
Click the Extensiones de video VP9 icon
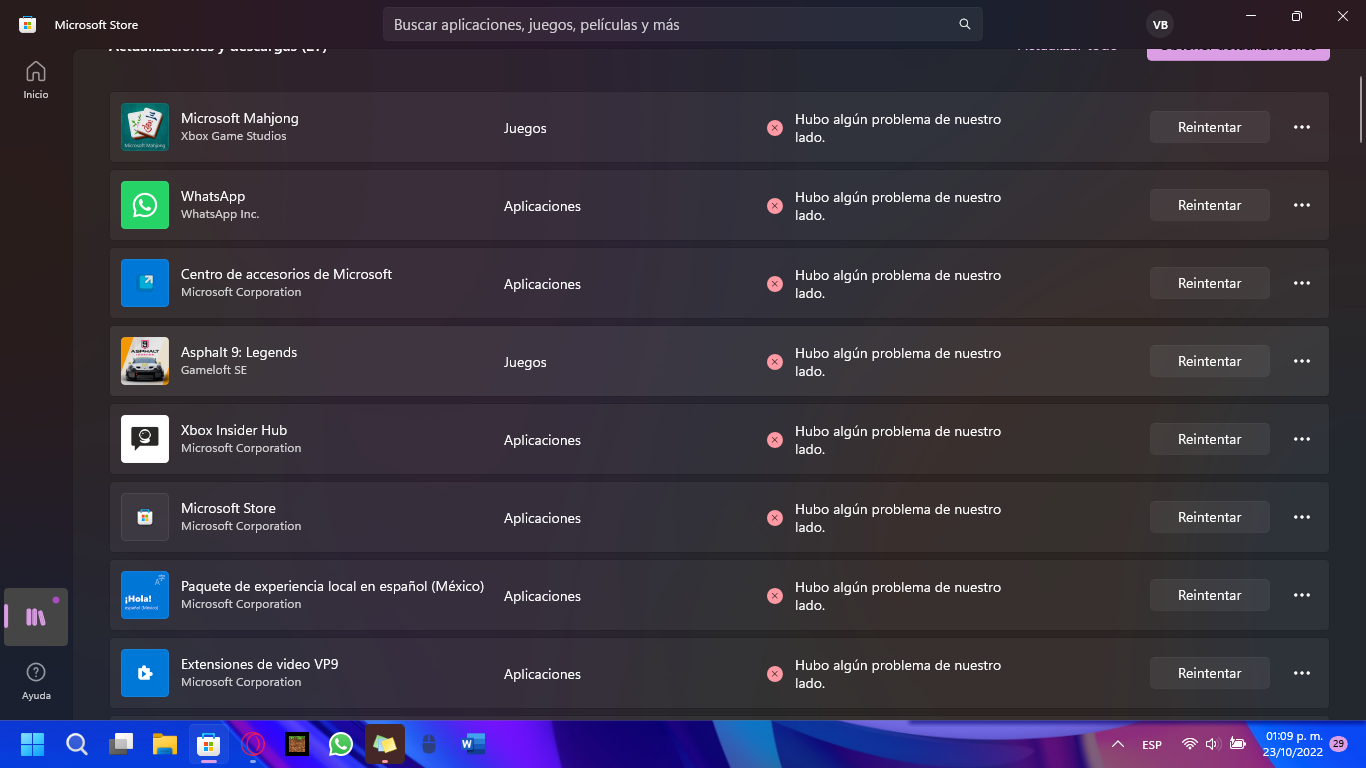coord(145,673)
